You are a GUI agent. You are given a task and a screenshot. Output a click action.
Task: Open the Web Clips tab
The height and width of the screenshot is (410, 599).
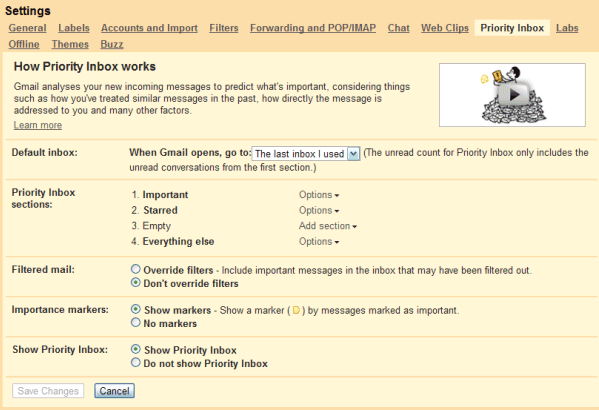pos(445,28)
